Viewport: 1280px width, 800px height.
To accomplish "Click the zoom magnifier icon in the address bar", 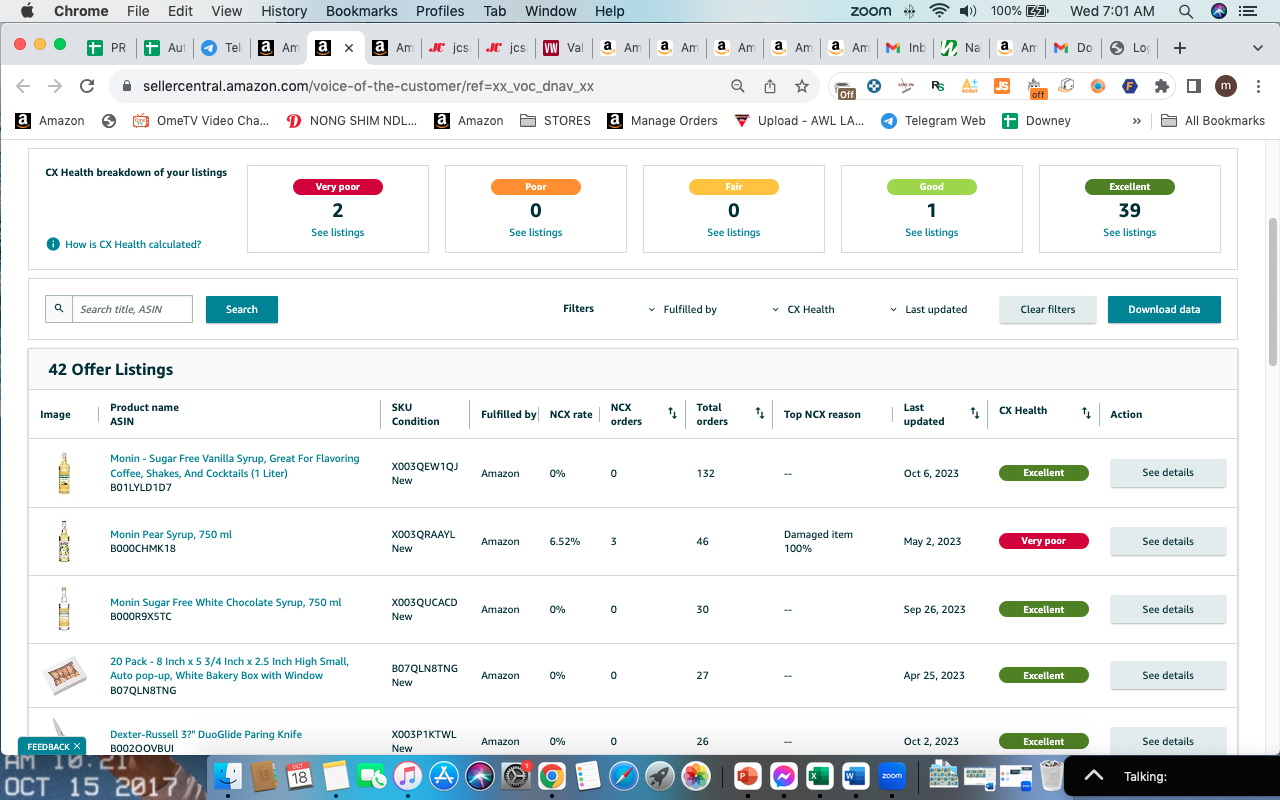I will point(738,86).
